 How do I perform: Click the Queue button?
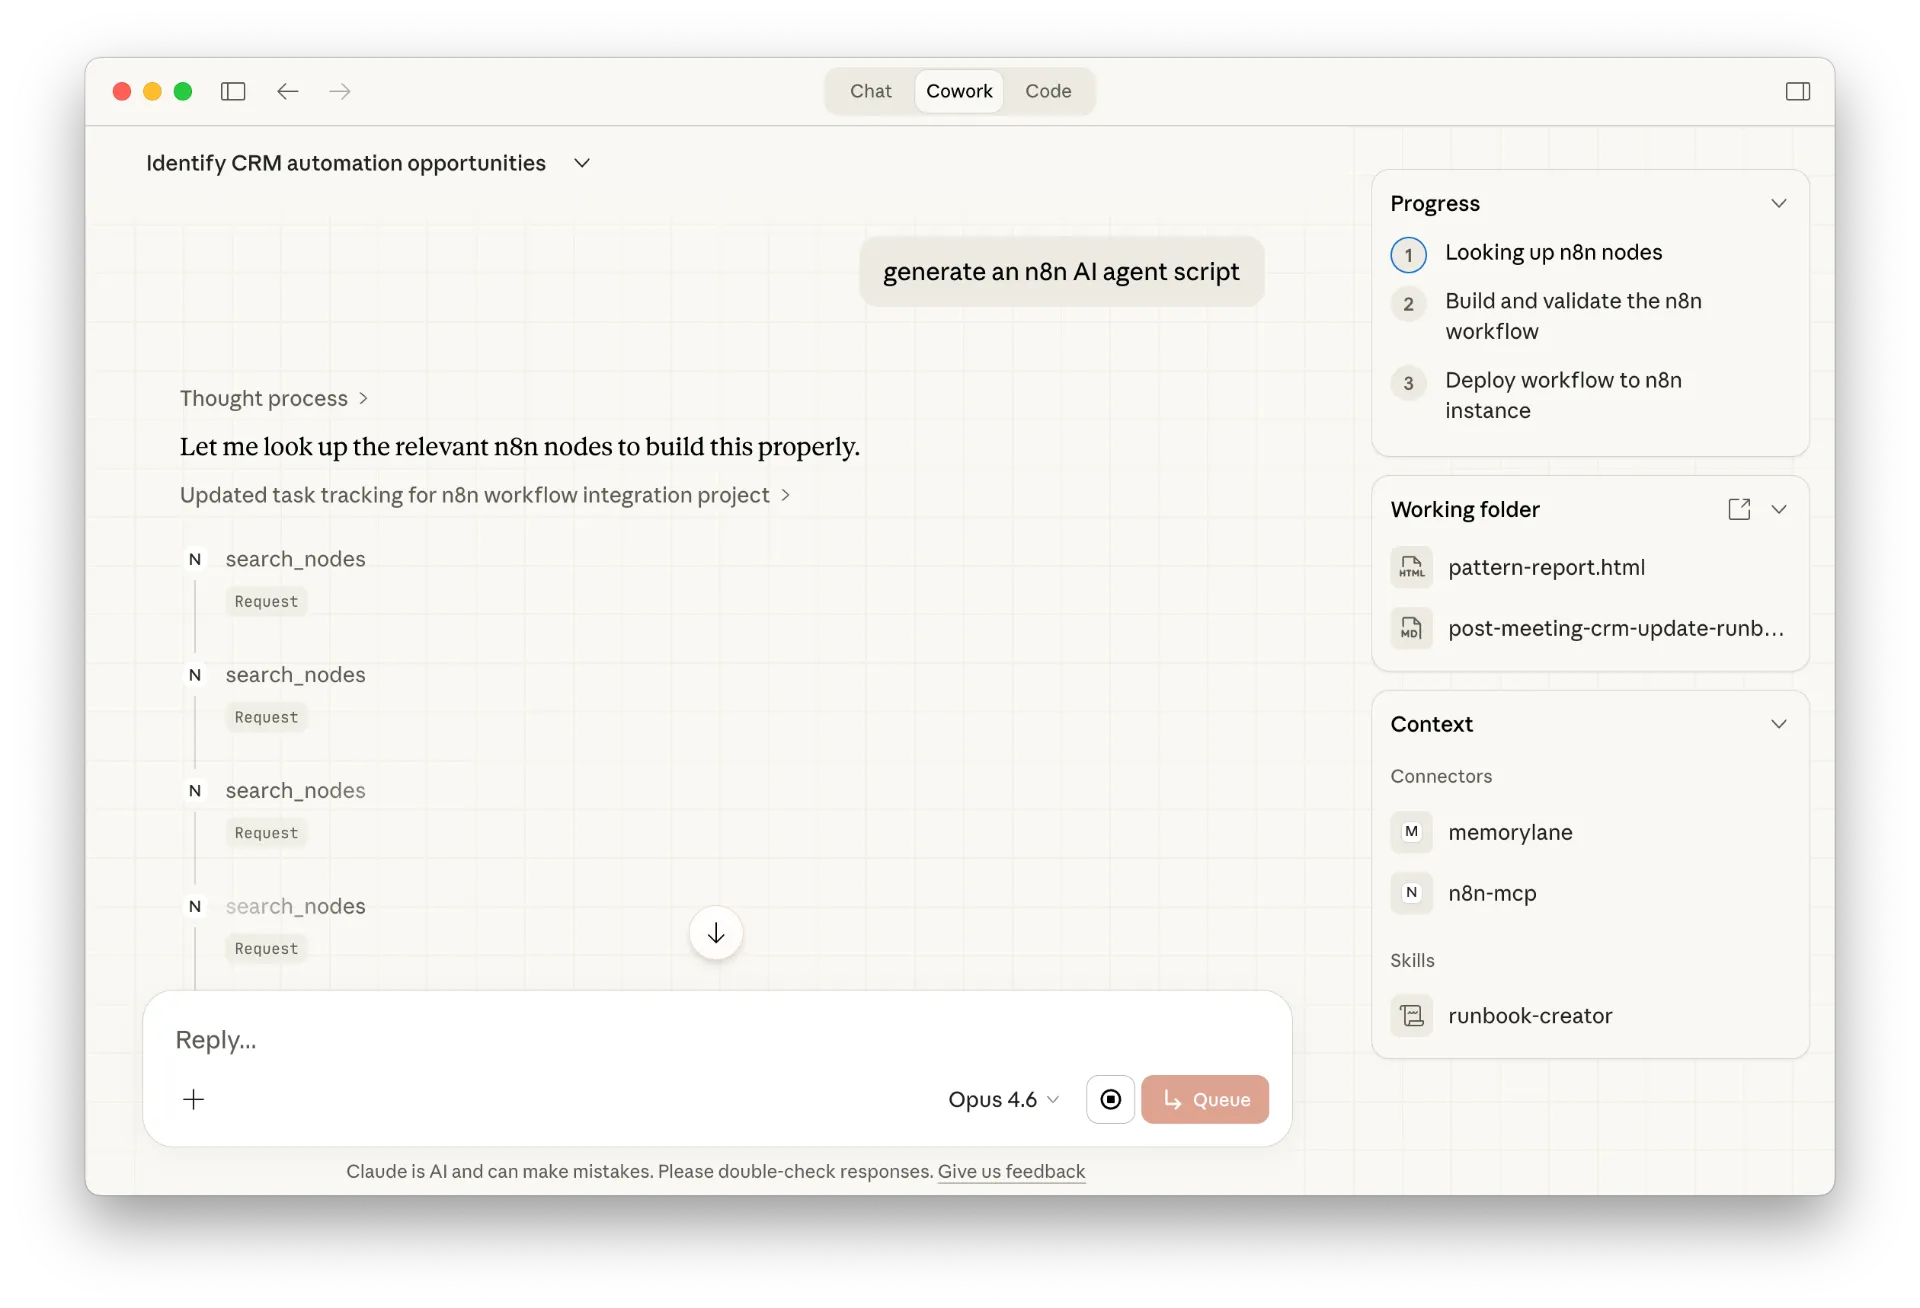1204,1099
